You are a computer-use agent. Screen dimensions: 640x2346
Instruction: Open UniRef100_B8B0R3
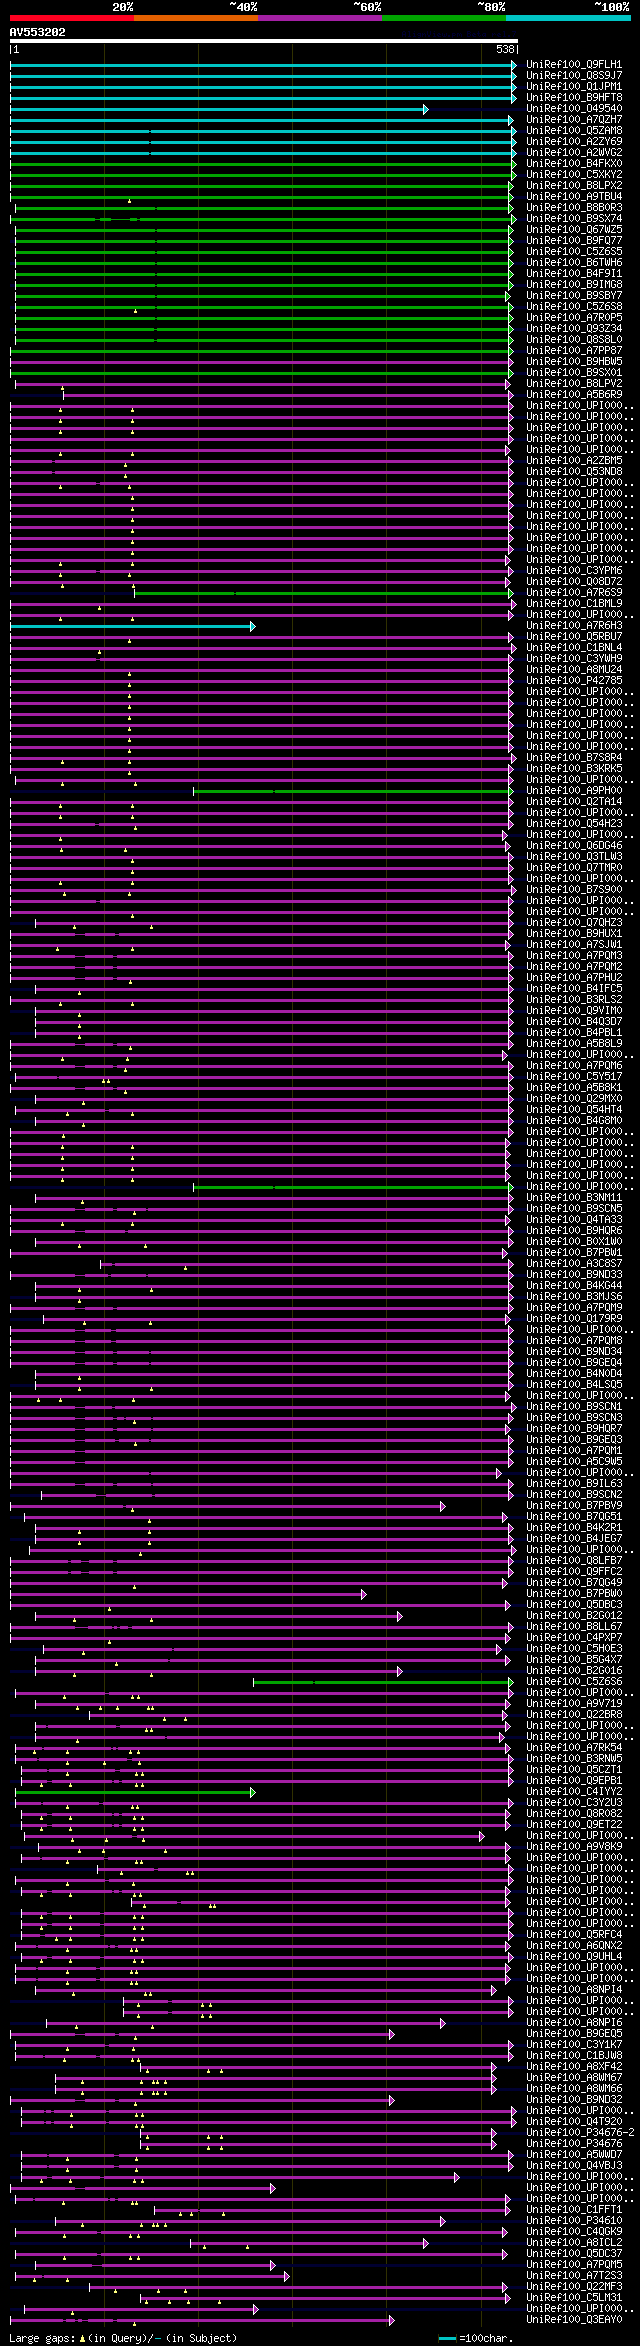click(x=574, y=208)
